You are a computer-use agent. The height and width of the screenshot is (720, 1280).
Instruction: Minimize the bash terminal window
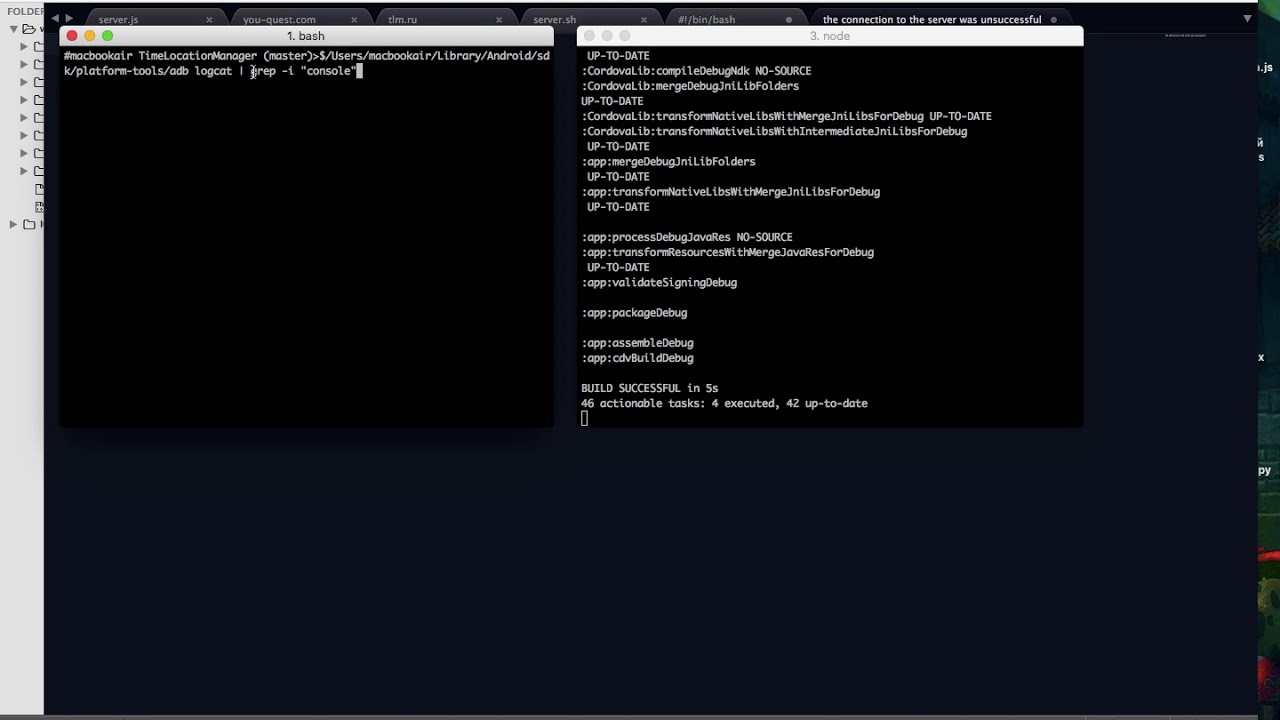click(90, 36)
